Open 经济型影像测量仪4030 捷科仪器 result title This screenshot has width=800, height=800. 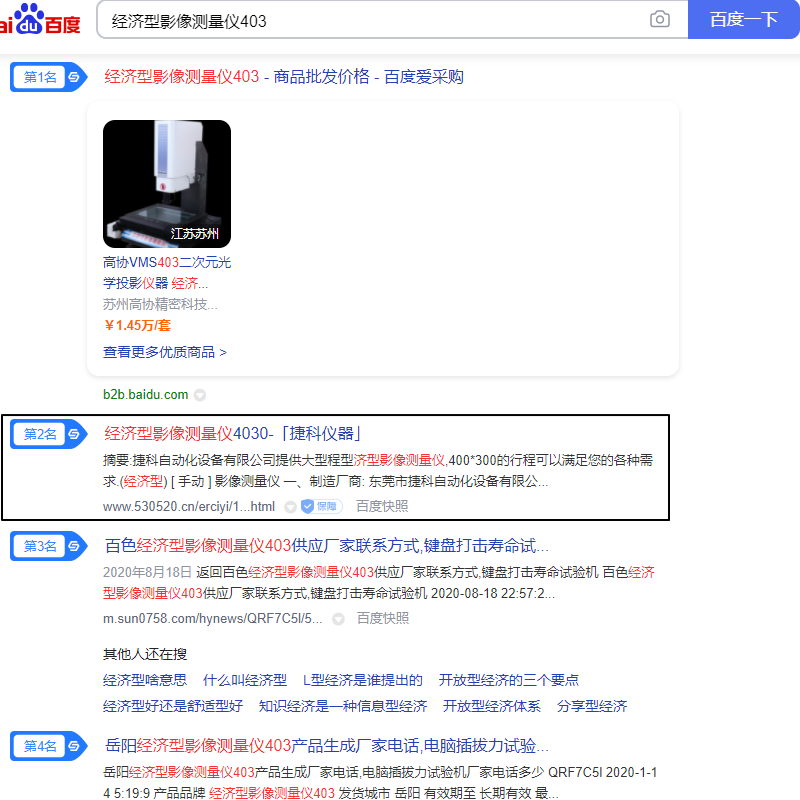(x=233, y=434)
